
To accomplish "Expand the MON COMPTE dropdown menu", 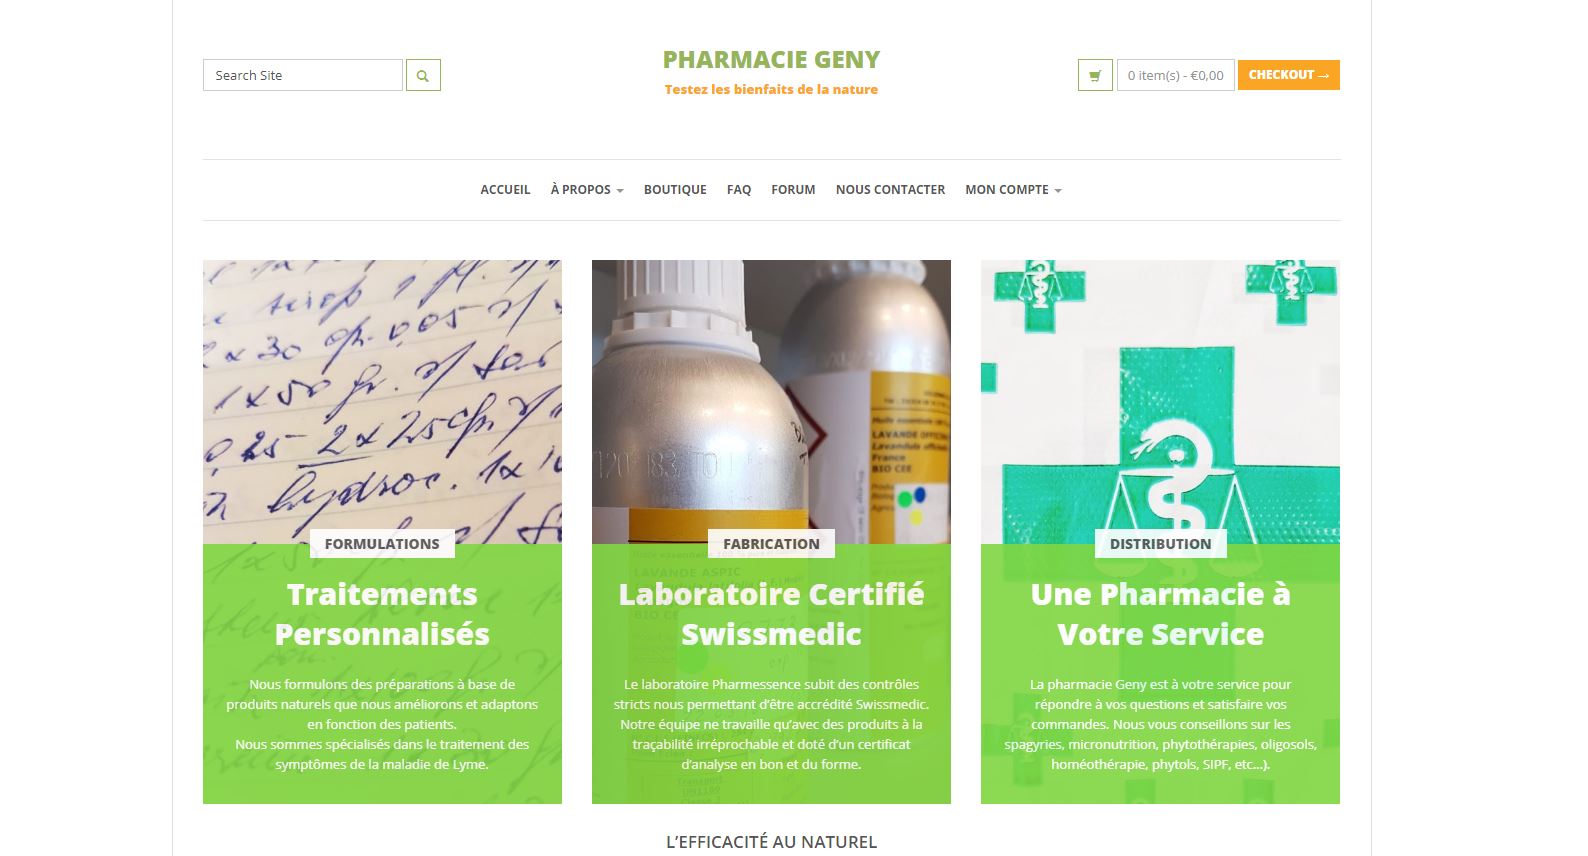I will click(x=1013, y=190).
